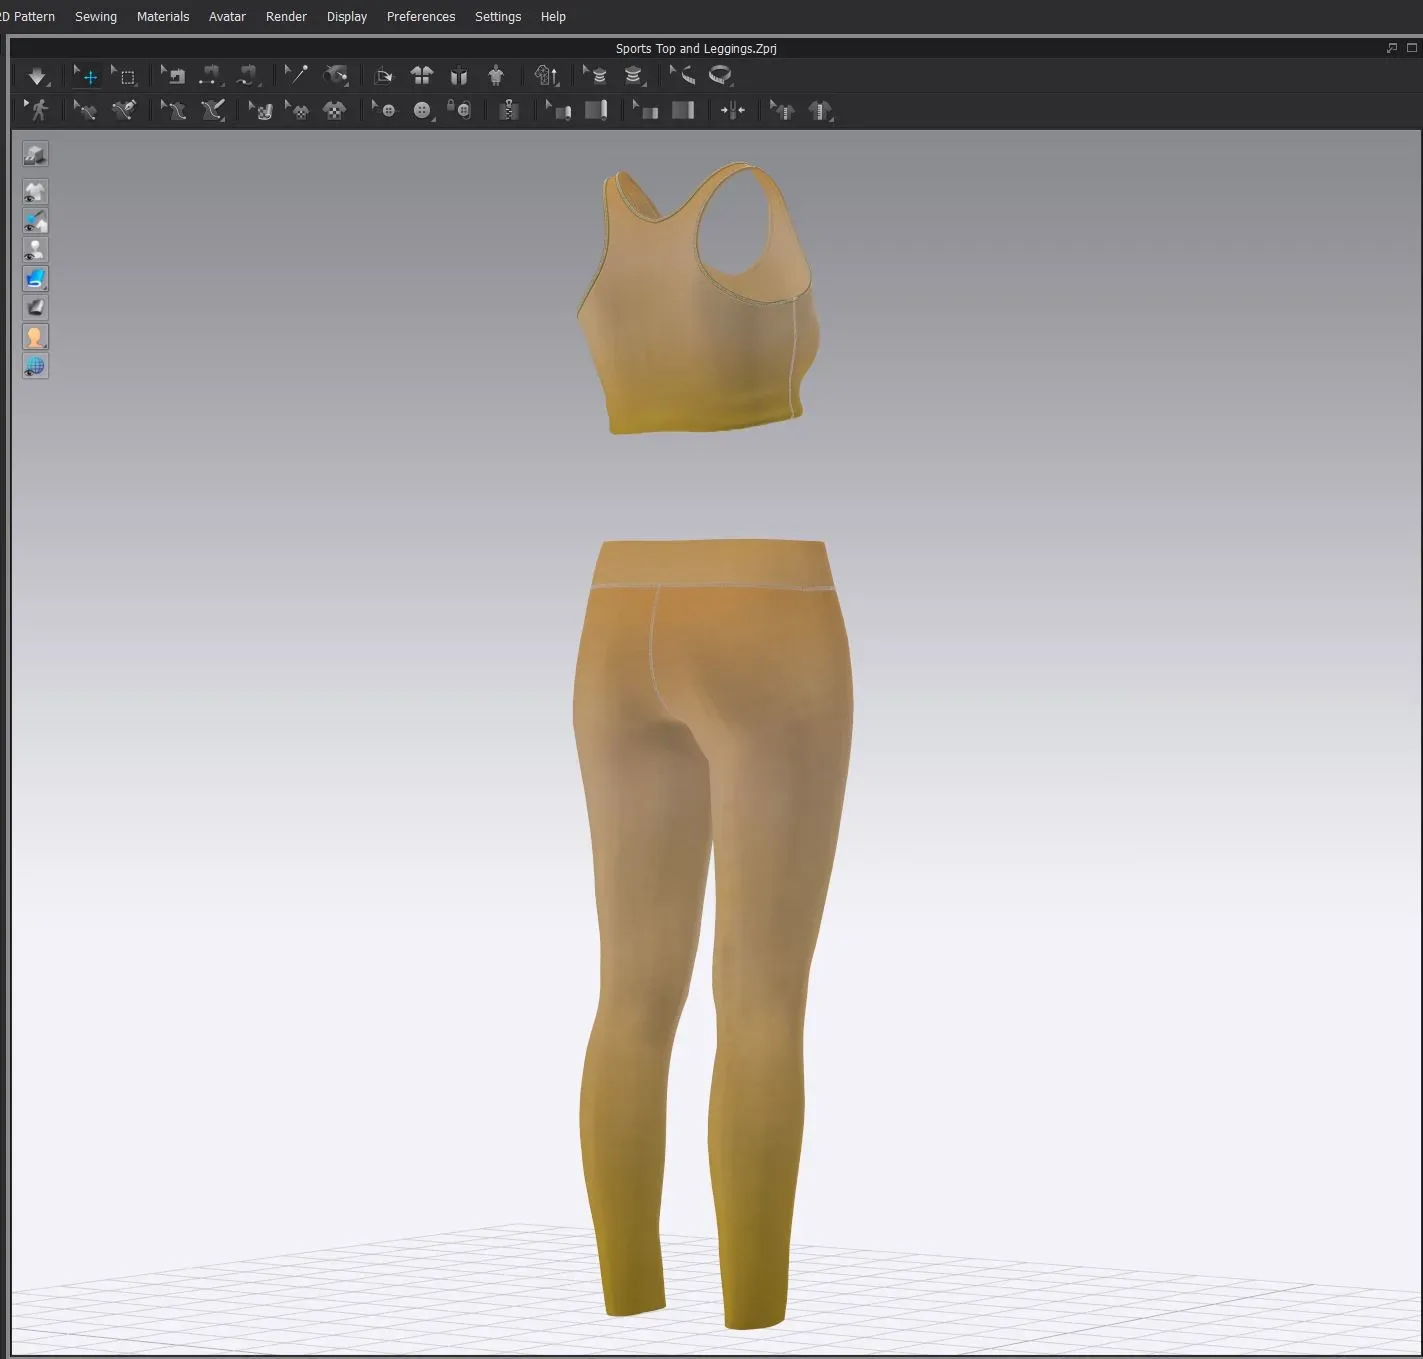Select the Free Sewing tool icon
Image resolution: width=1423 pixels, height=1359 pixels.
pos(247,76)
